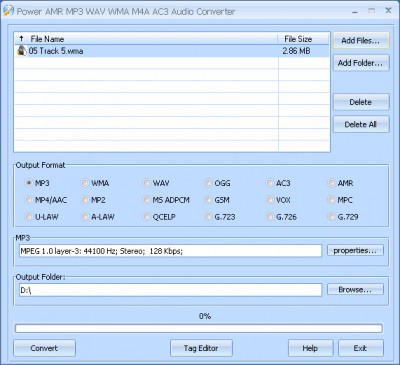Click the Add Folder... button
The width and height of the screenshot is (400, 365).
click(x=361, y=63)
